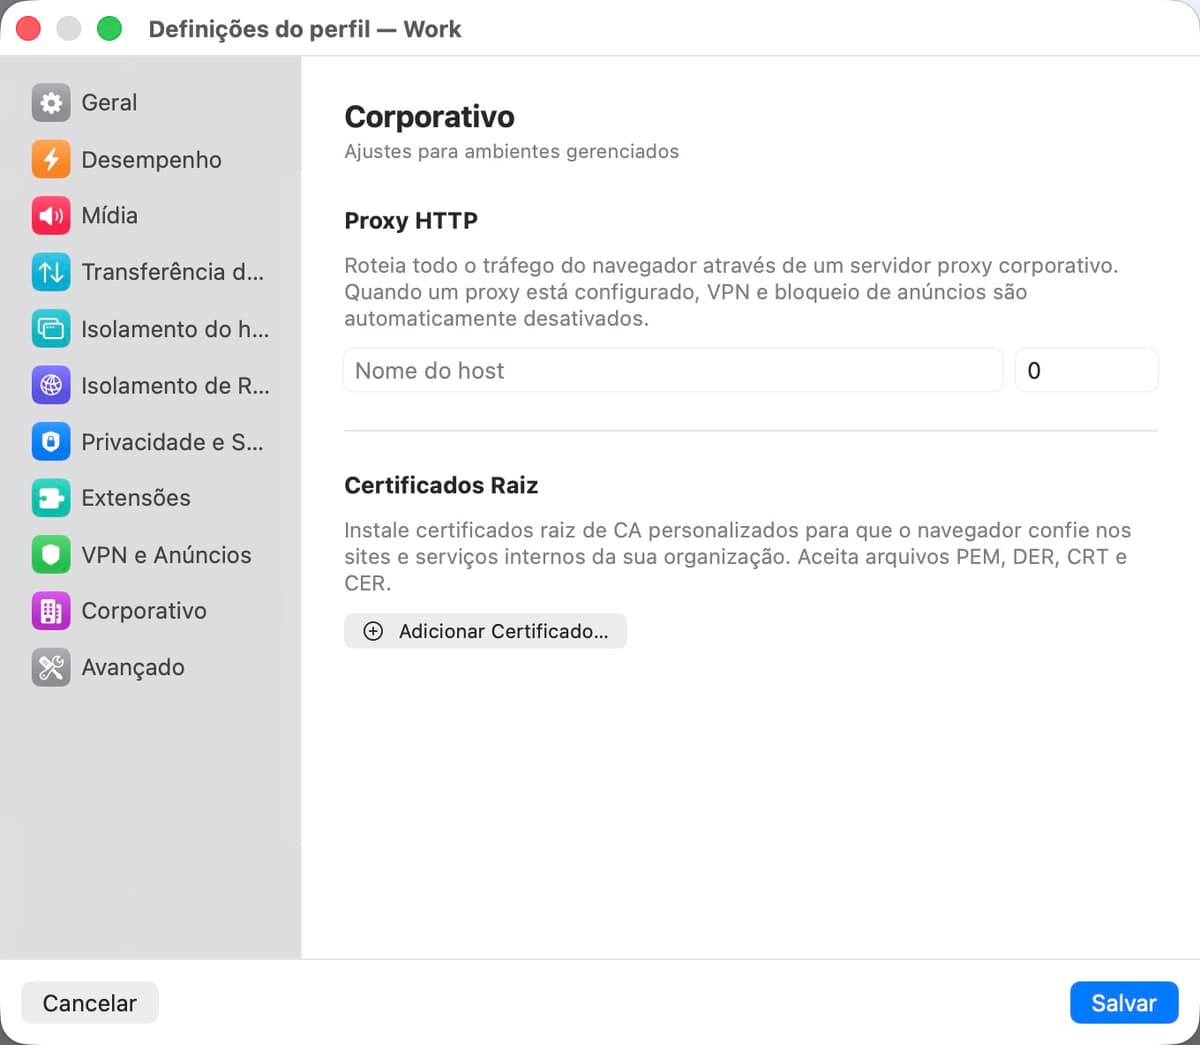Focus the Nome do host field

click(673, 370)
